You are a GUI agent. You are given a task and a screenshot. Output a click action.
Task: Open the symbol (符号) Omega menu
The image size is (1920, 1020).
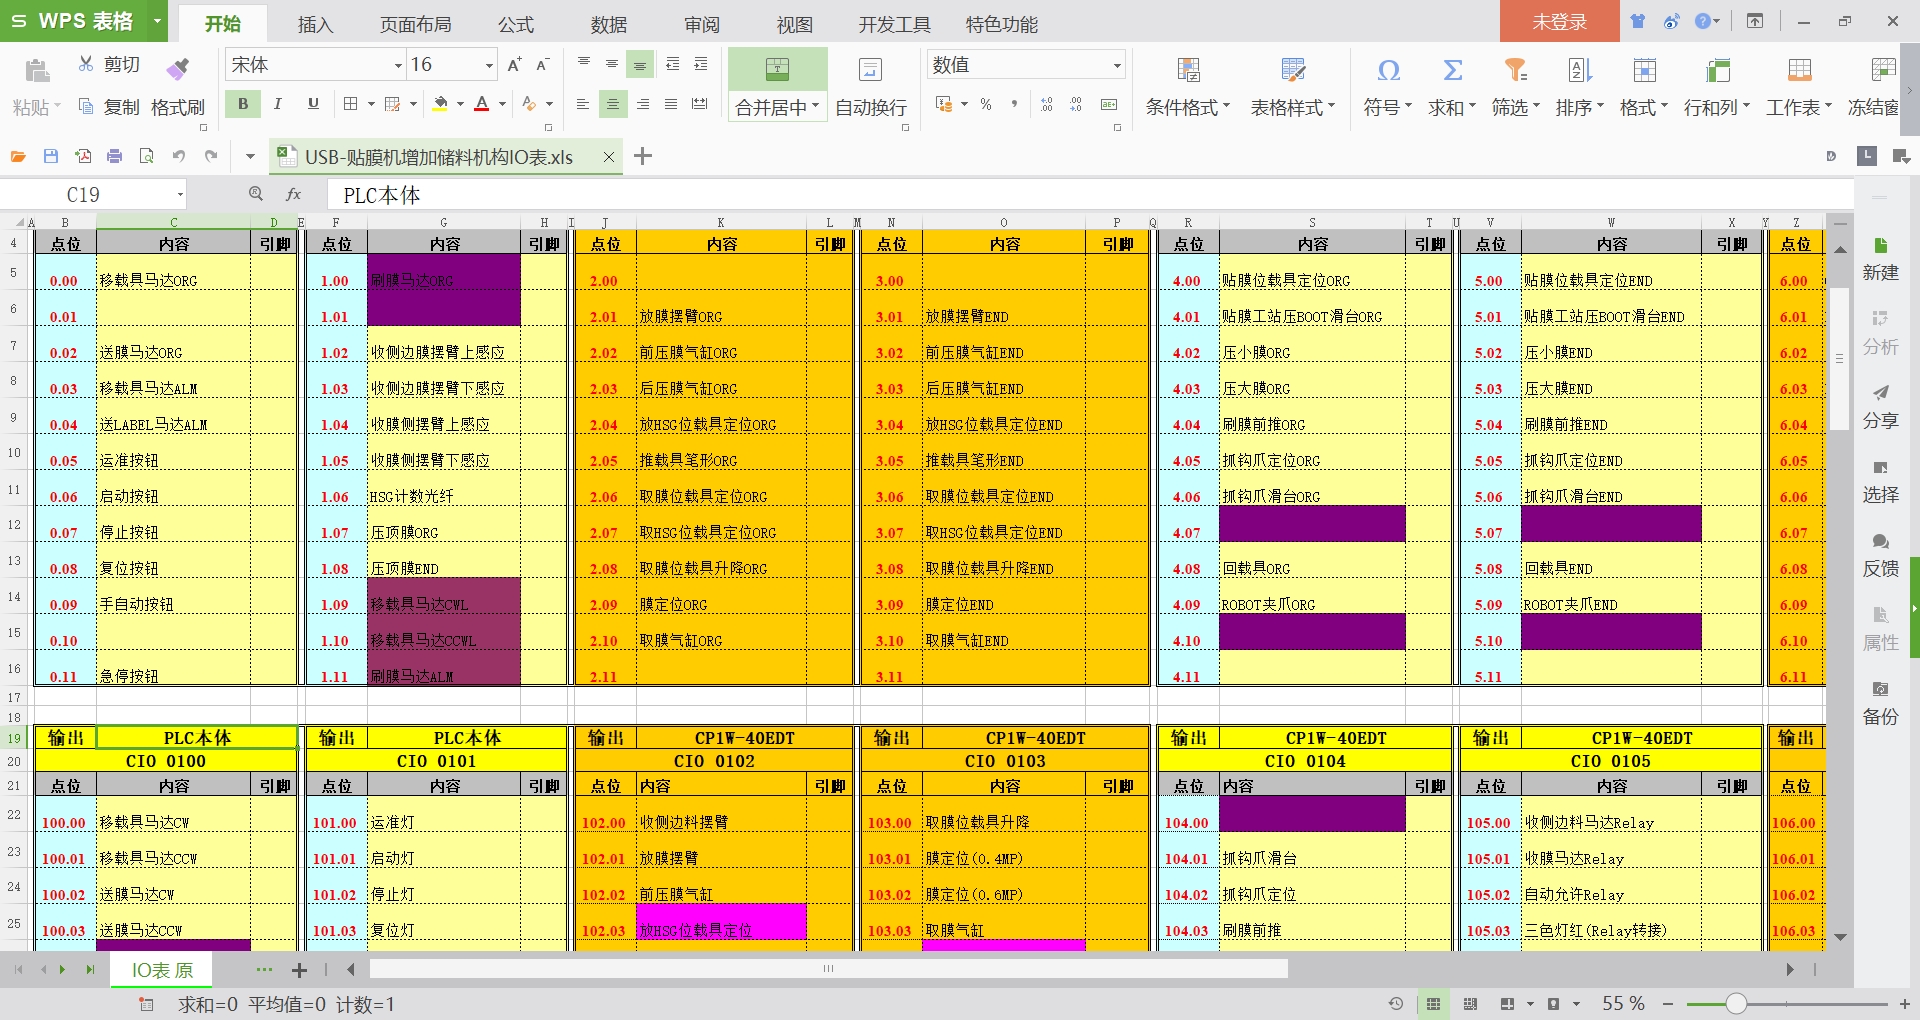click(1388, 86)
